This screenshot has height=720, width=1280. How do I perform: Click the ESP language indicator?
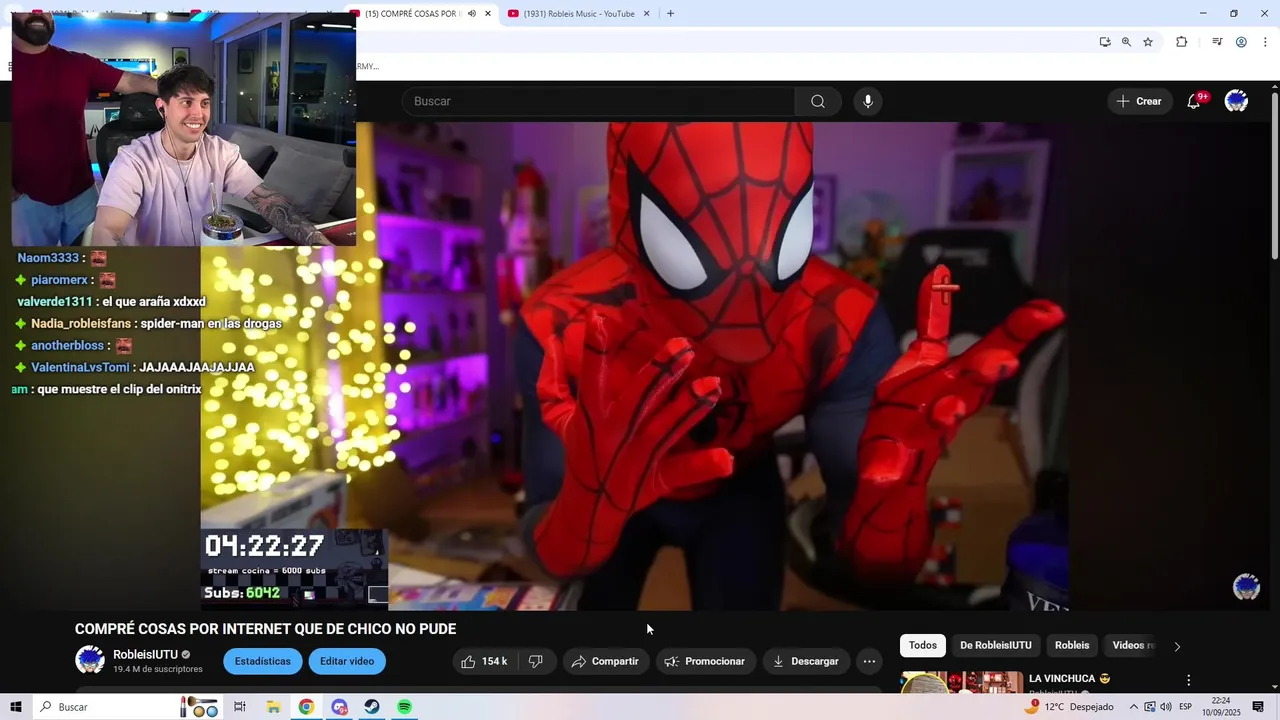point(1185,707)
